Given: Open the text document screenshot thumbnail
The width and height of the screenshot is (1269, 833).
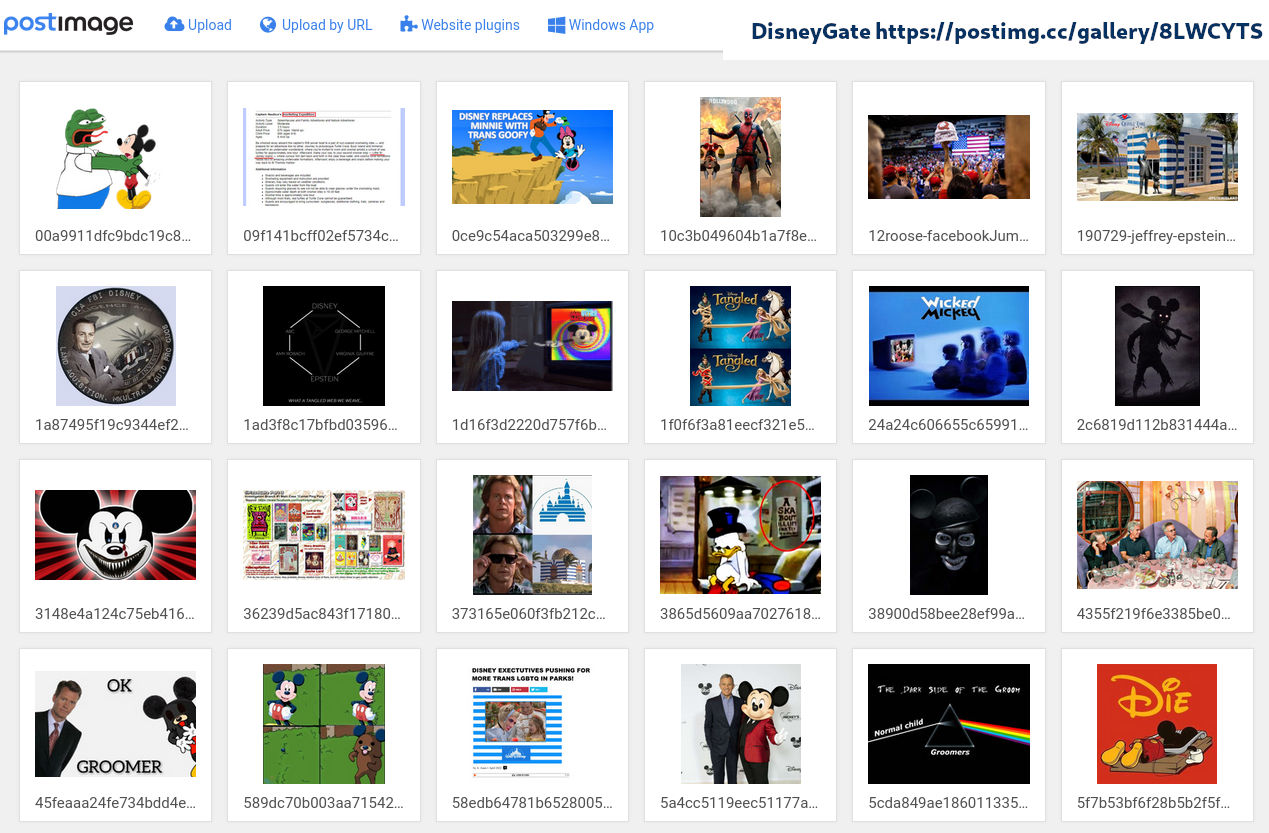Looking at the screenshot, I should (x=324, y=157).
